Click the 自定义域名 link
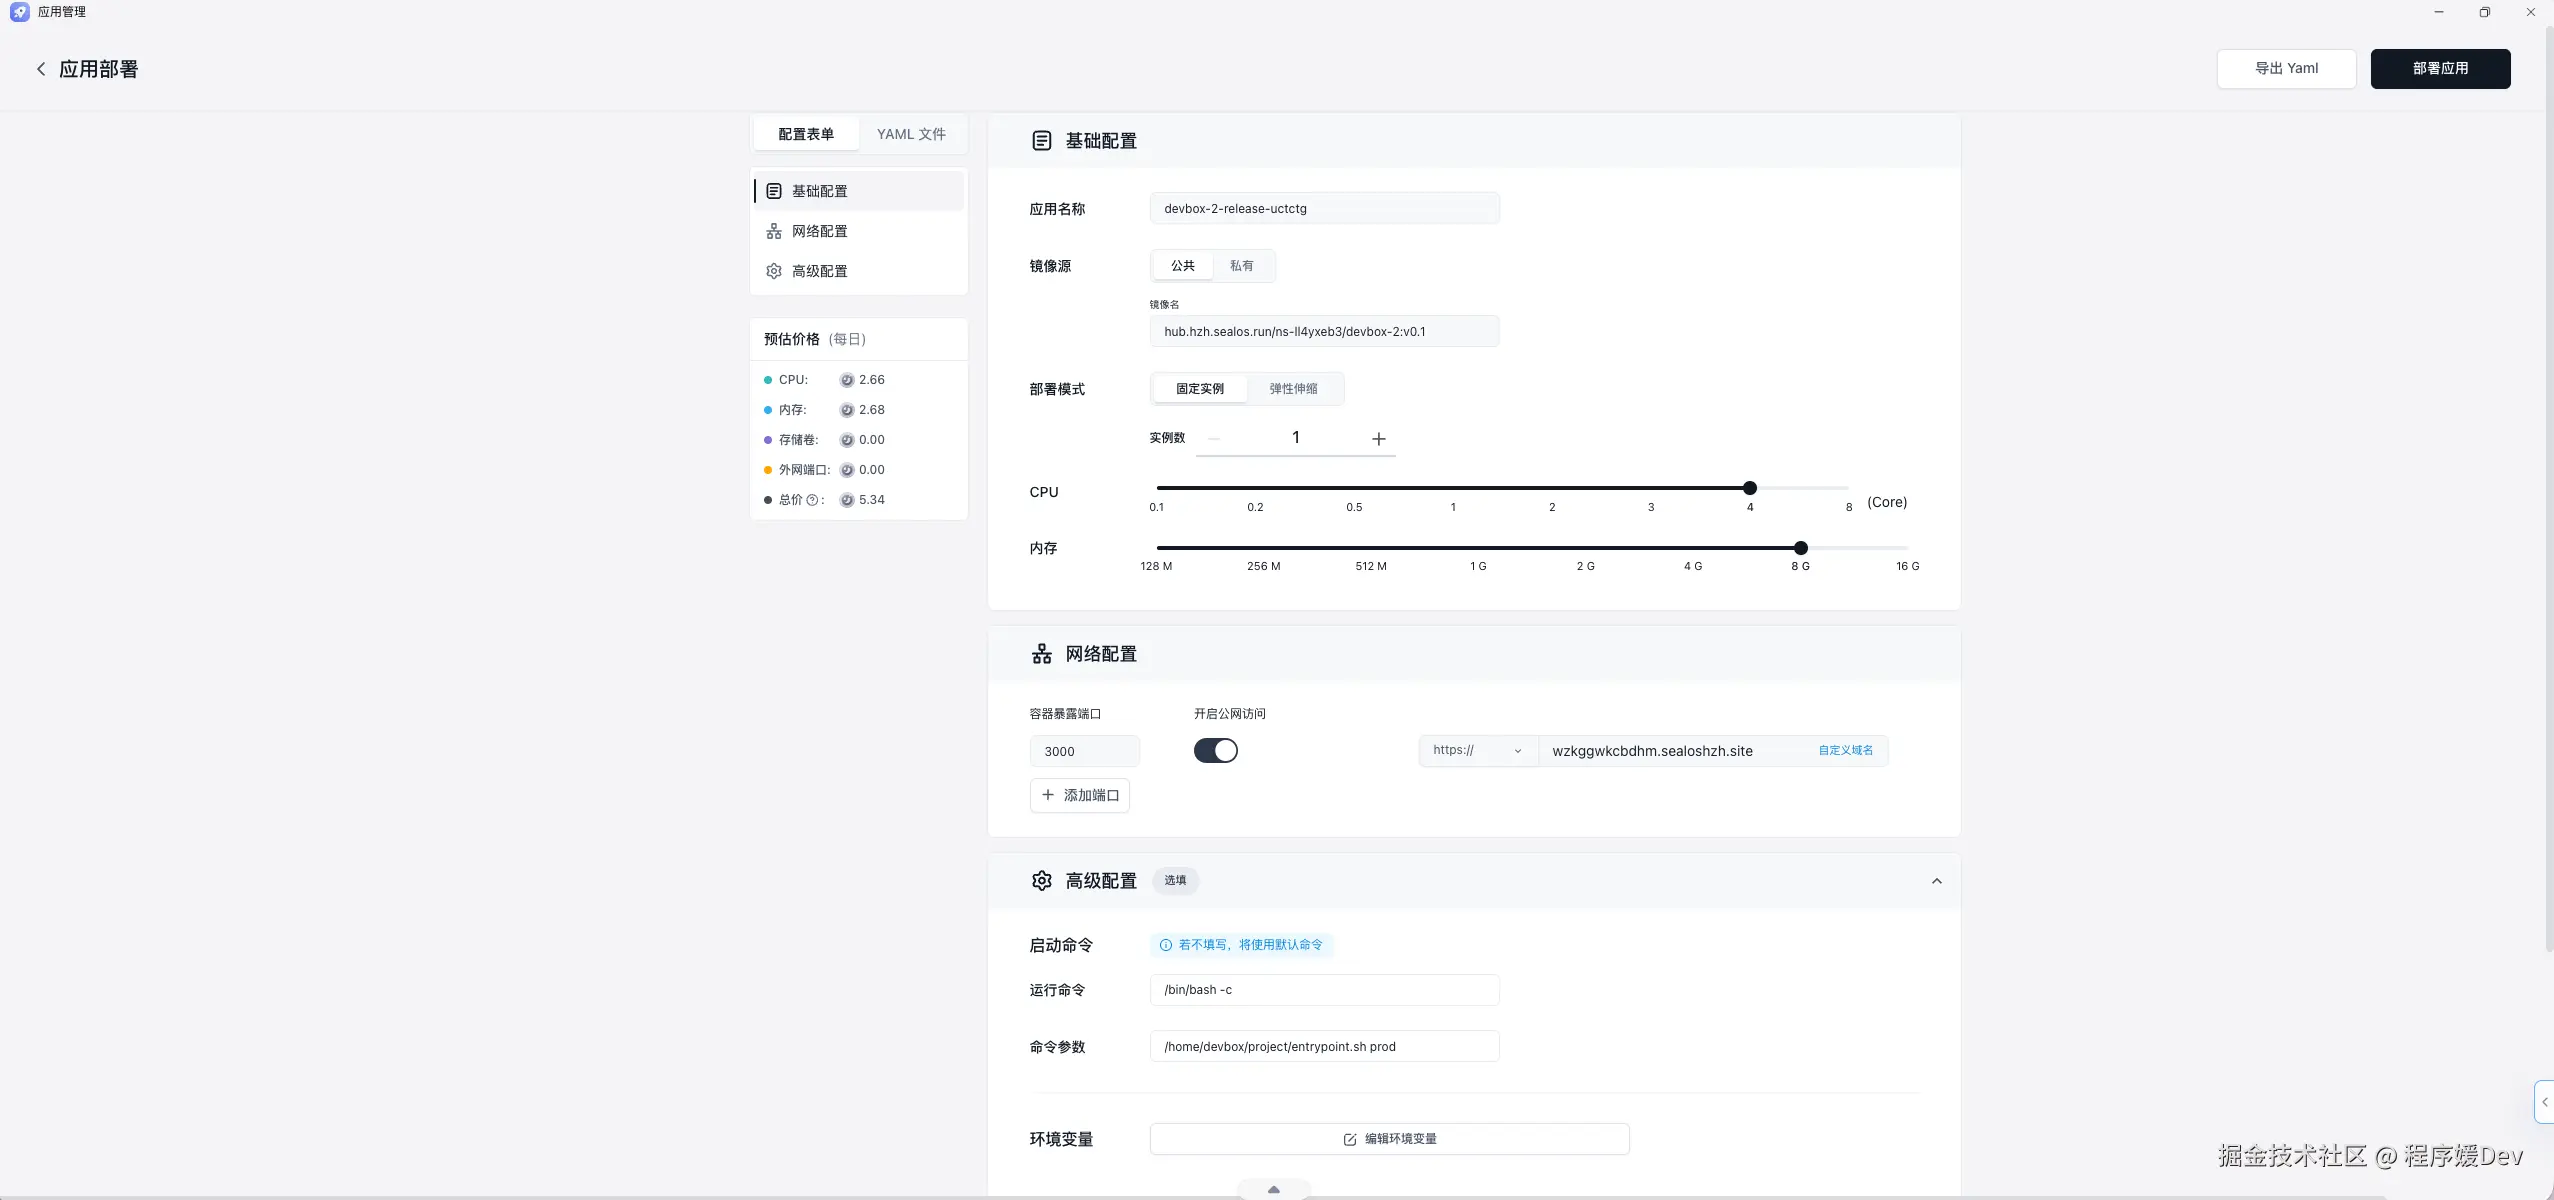 [1845, 751]
